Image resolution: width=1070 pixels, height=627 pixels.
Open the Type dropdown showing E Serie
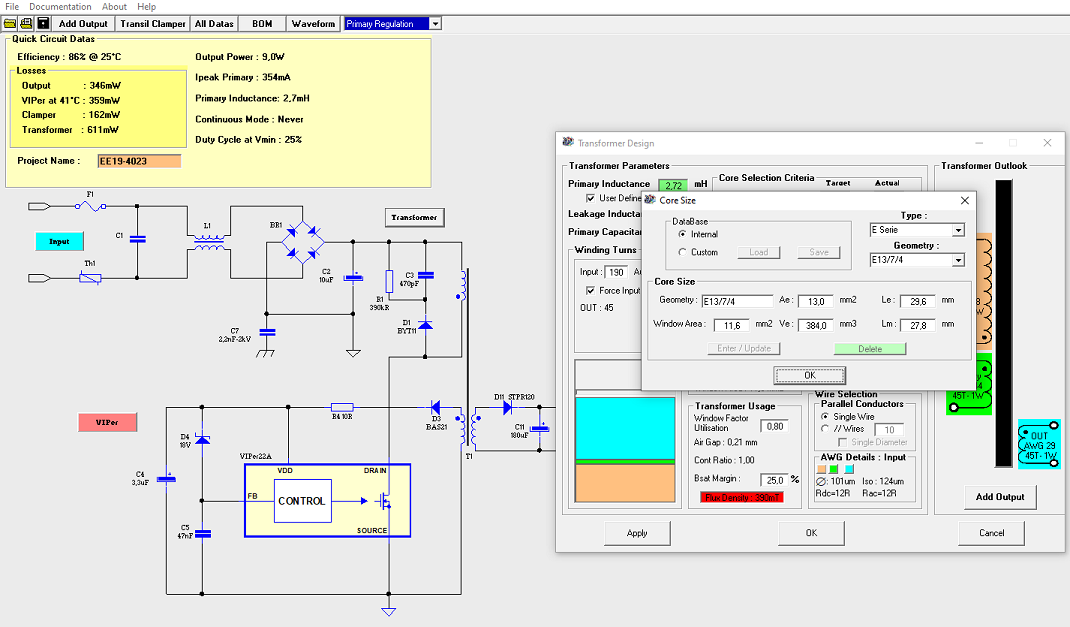click(958, 230)
